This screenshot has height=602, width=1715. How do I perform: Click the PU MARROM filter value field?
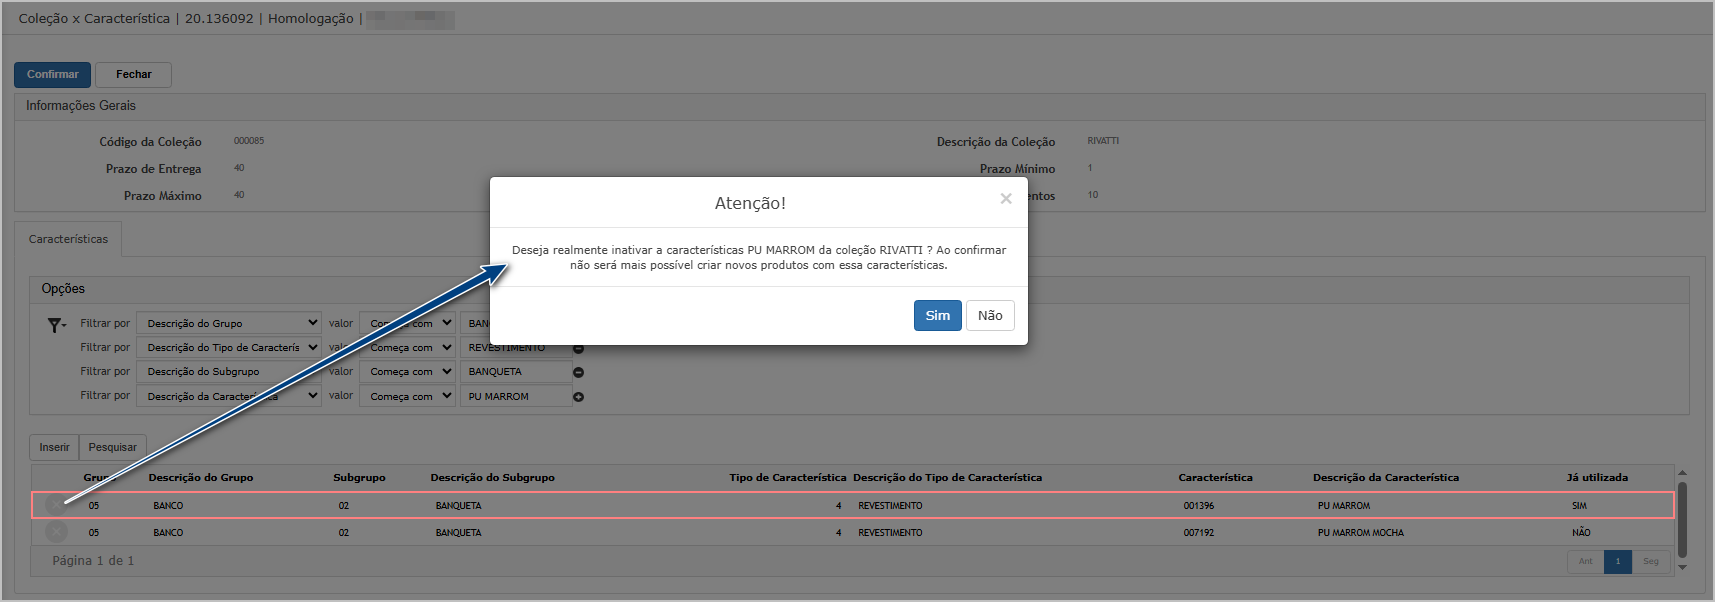(x=515, y=396)
